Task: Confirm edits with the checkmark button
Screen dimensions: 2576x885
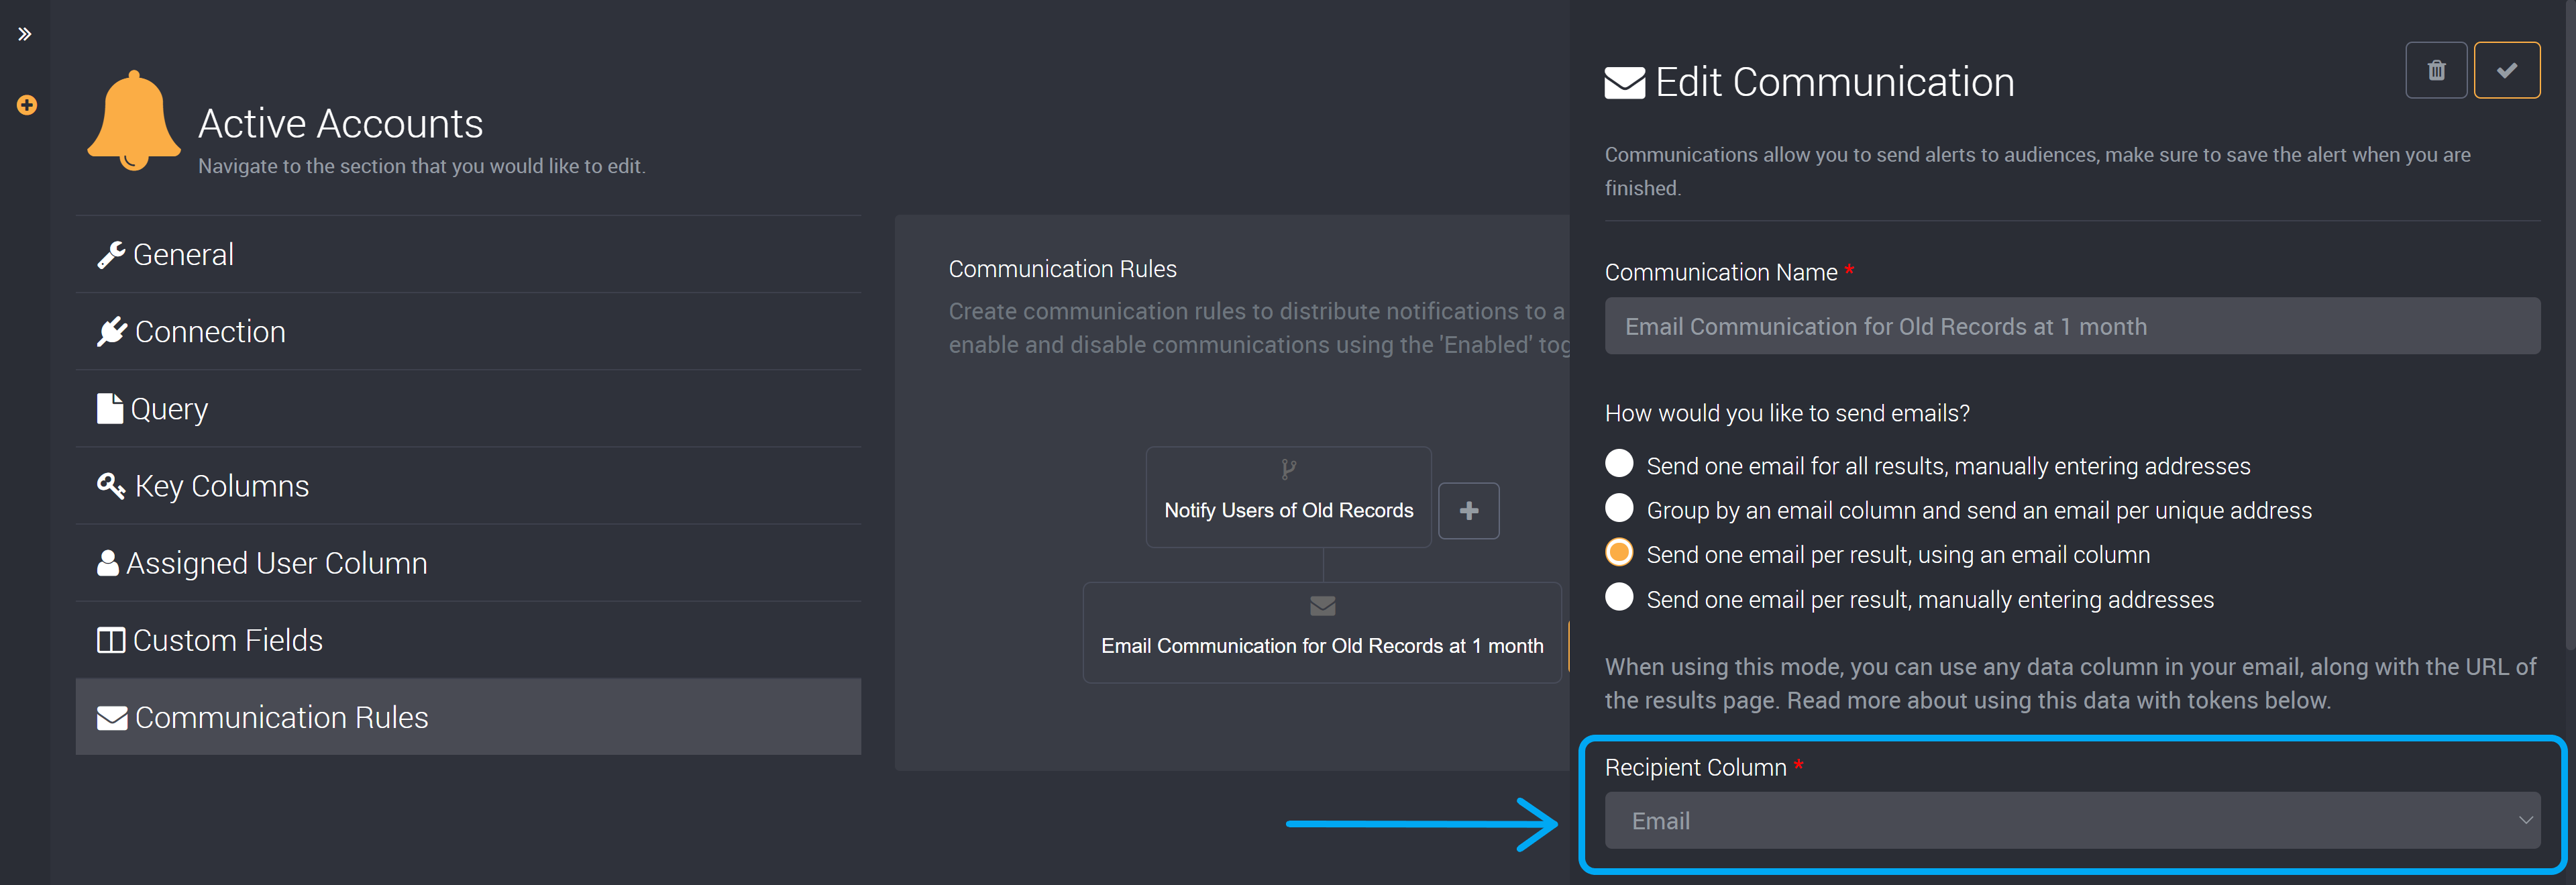Action: click(x=2506, y=70)
